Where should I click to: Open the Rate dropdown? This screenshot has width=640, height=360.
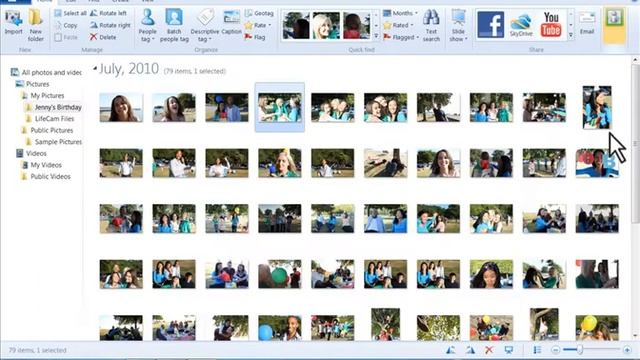[x=270, y=25]
